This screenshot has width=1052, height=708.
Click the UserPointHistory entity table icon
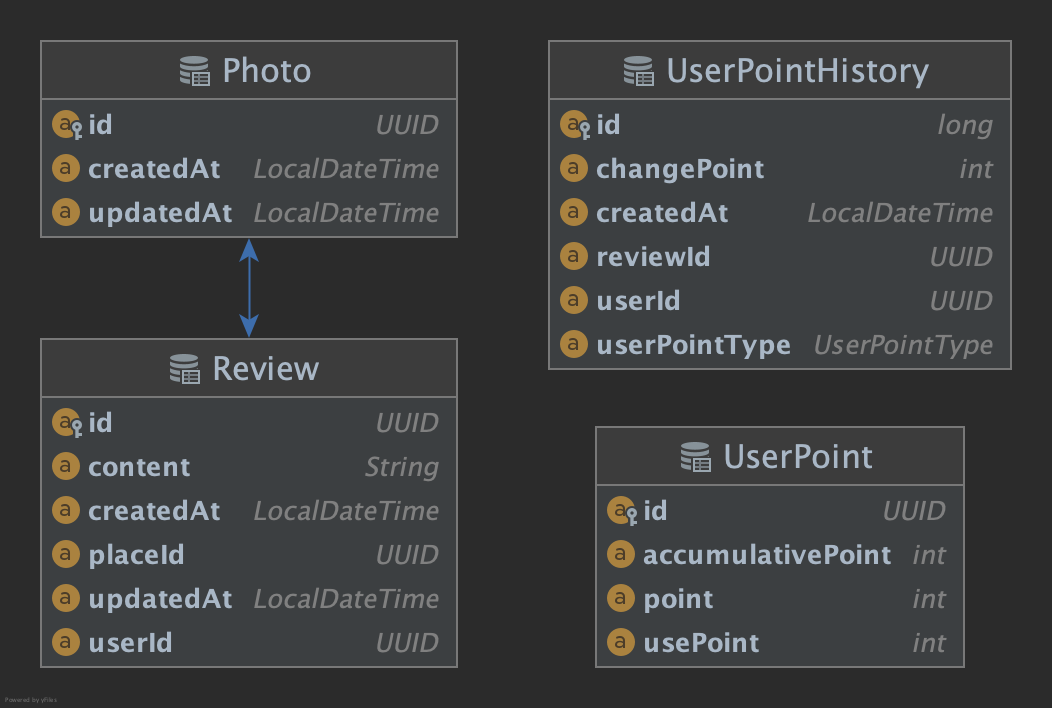(638, 71)
